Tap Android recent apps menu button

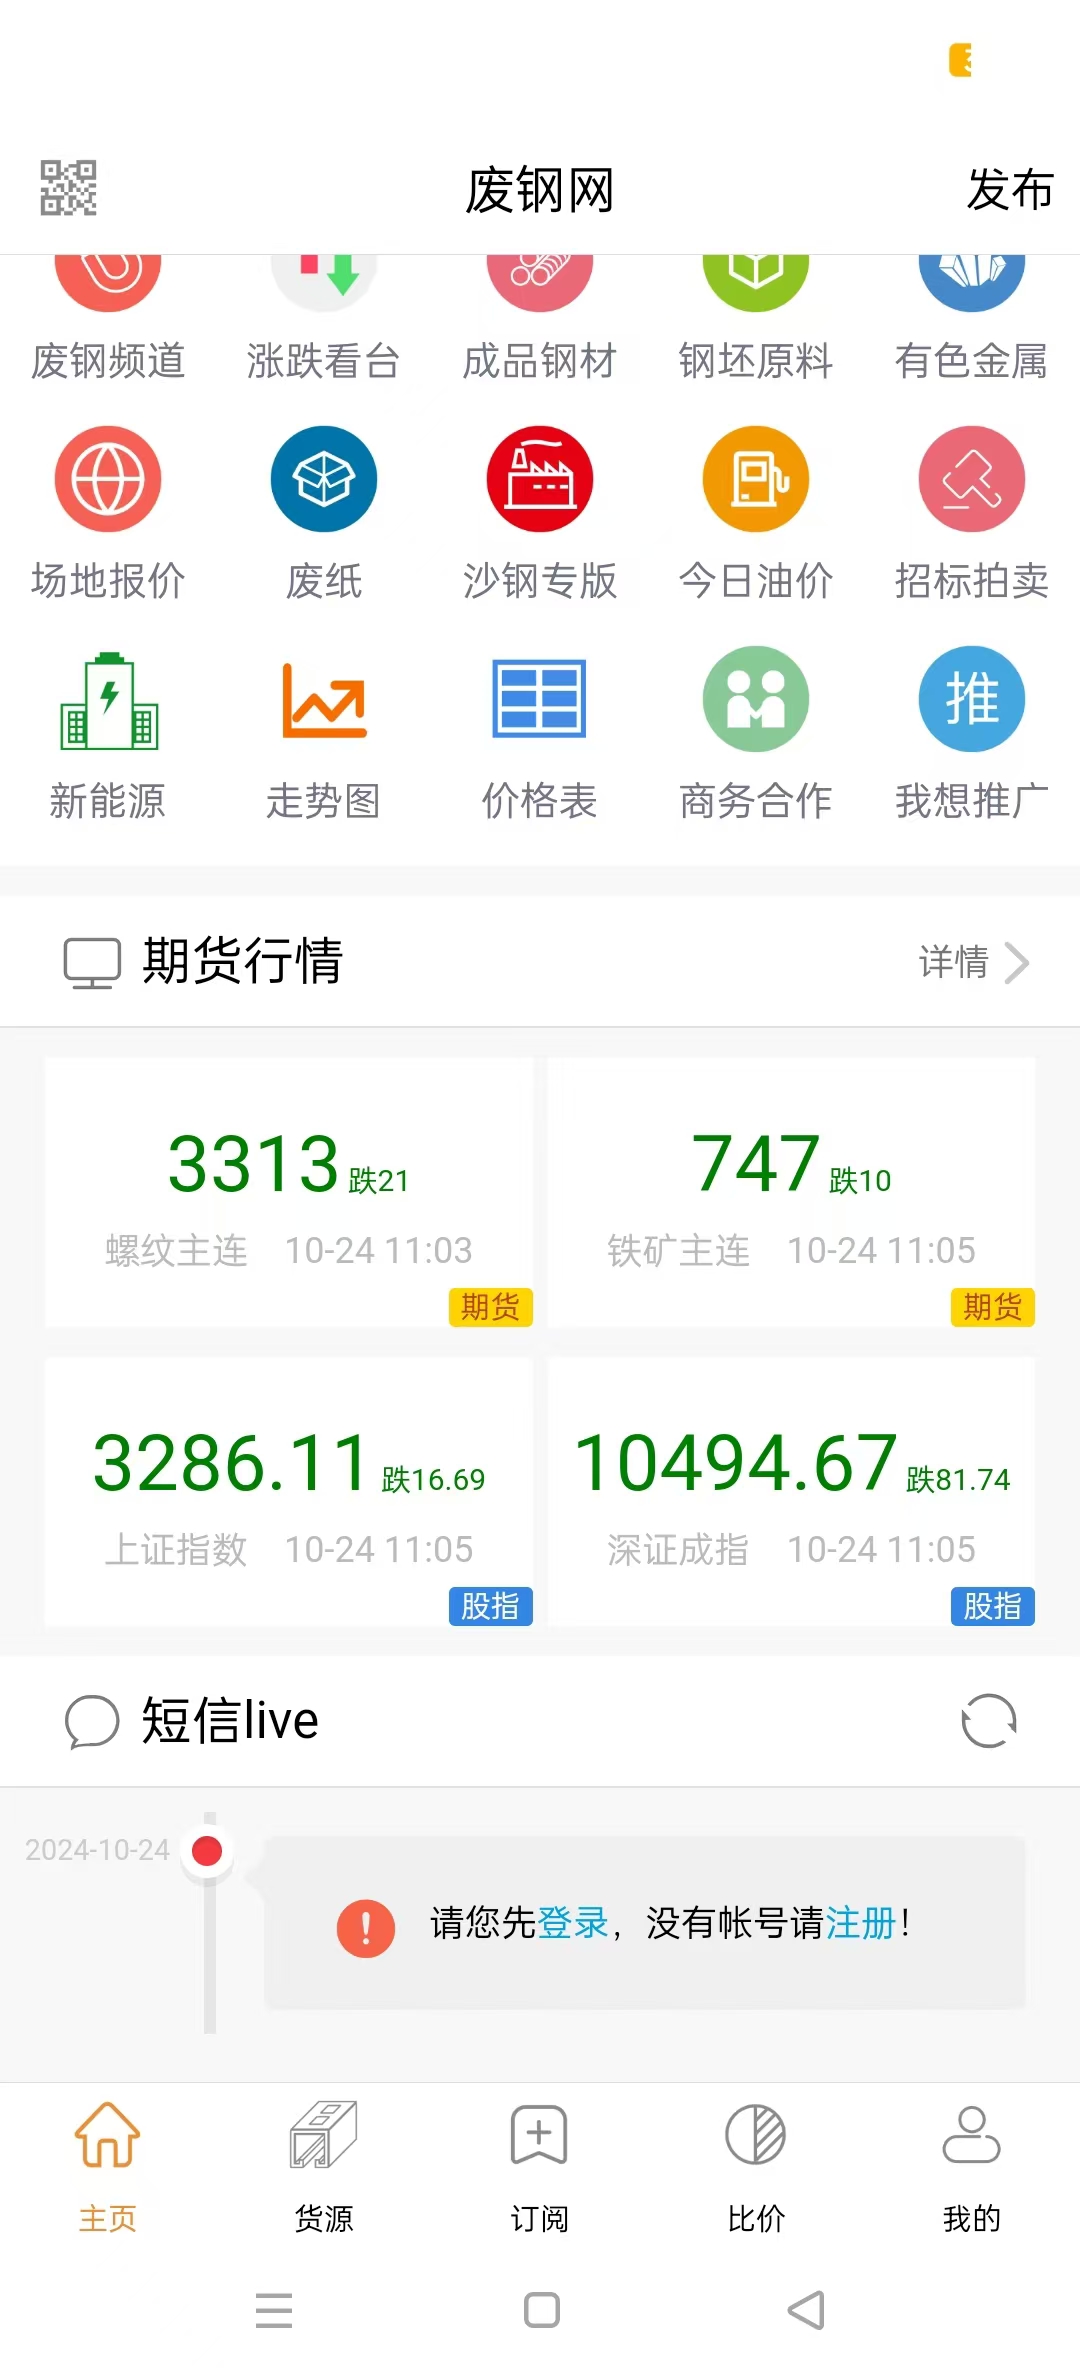click(274, 2310)
